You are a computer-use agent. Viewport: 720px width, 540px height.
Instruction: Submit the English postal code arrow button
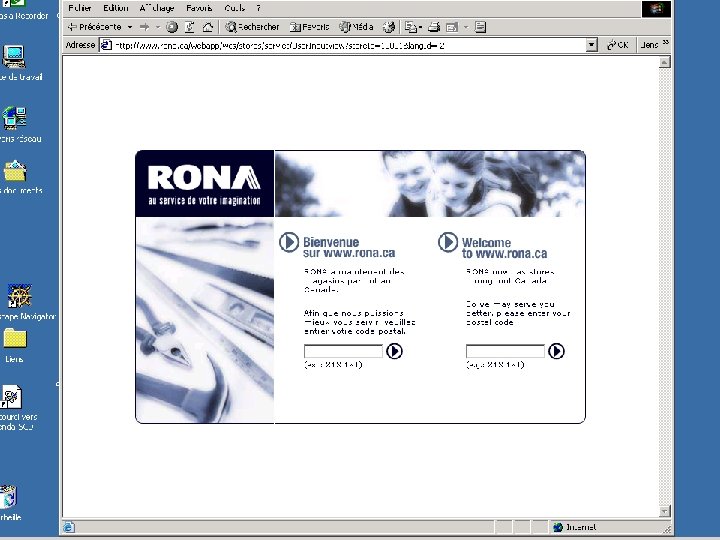556,351
